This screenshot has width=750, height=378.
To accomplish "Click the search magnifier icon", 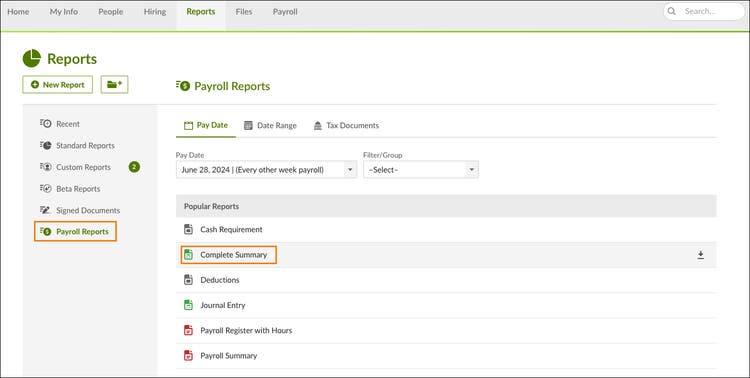I will 672,11.
